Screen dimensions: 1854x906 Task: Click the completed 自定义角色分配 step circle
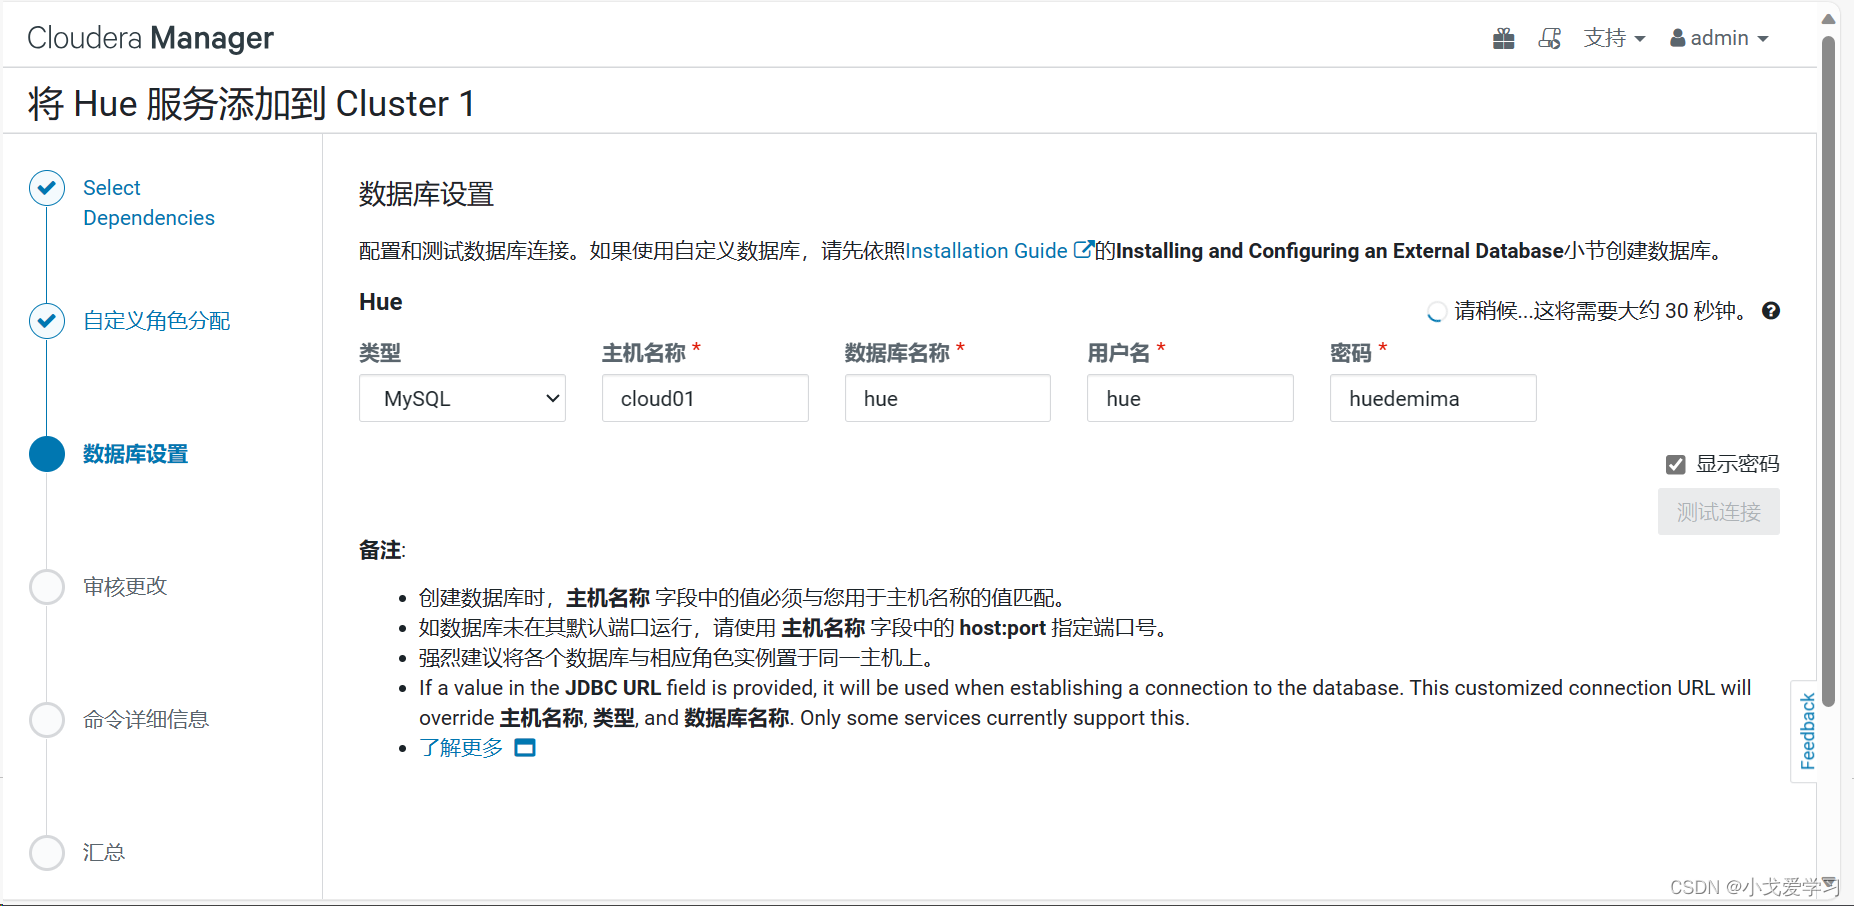(x=47, y=321)
